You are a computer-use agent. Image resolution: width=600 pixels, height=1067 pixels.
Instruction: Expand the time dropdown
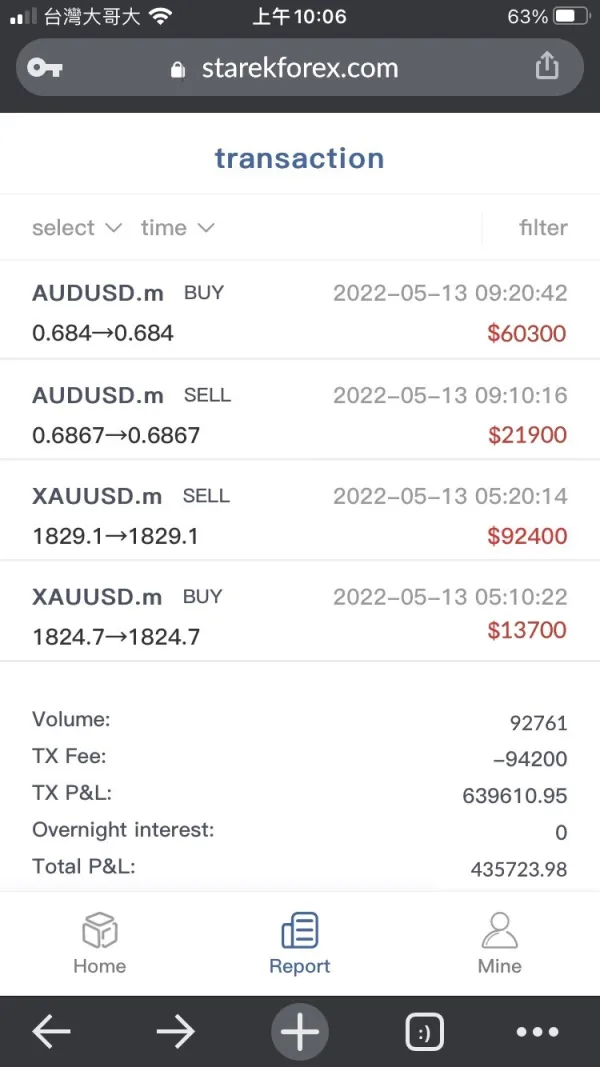[x=177, y=228]
